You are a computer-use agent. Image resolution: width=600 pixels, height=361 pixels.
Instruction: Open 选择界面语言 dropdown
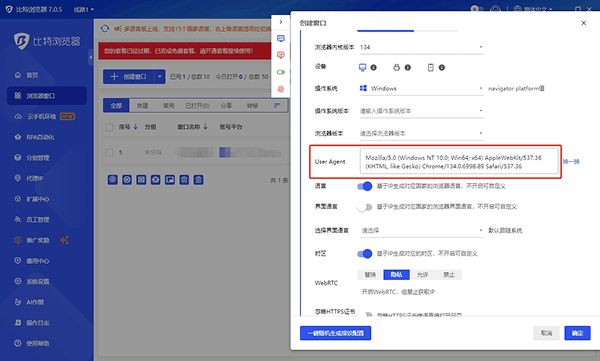coord(421,230)
